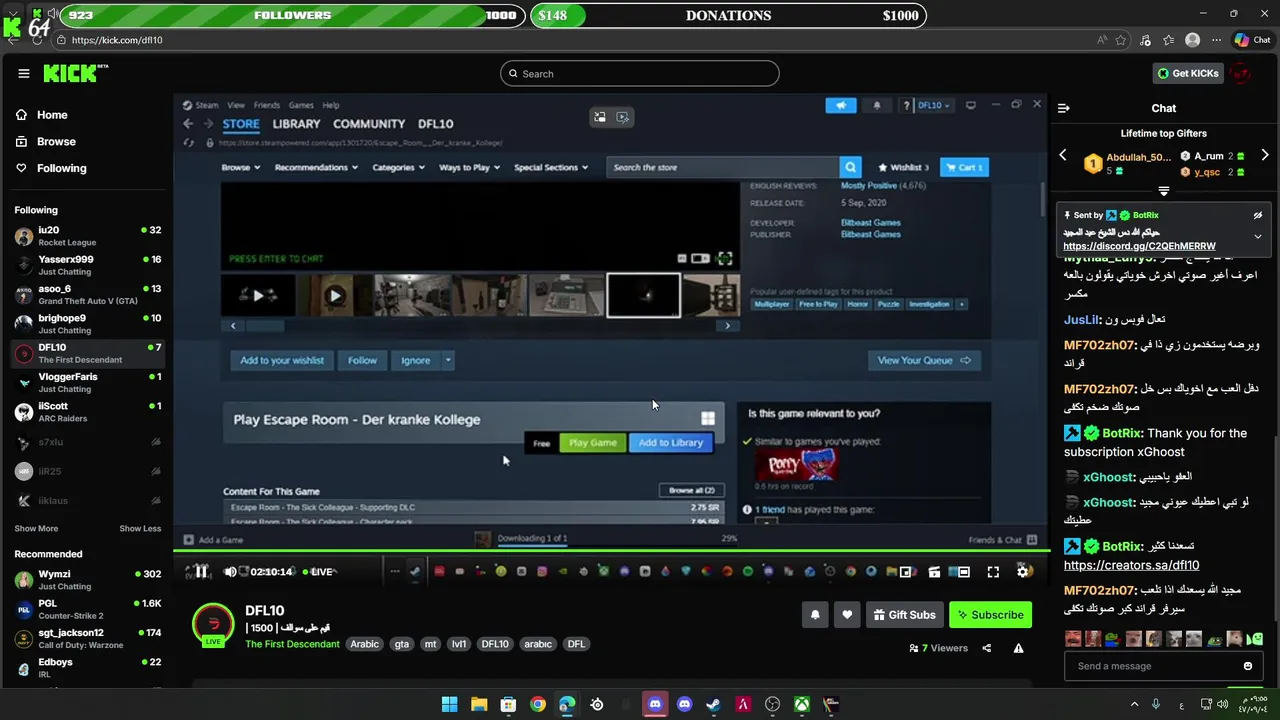Screen dimensions: 1280x720
Task: Open Xbox app from taskbar
Action: pos(801,705)
